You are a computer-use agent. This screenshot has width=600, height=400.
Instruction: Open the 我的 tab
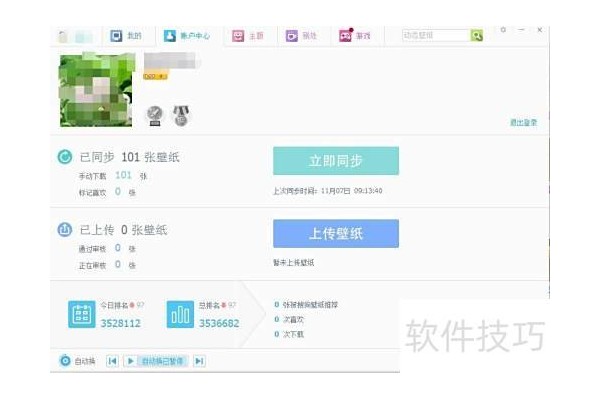pos(126,36)
